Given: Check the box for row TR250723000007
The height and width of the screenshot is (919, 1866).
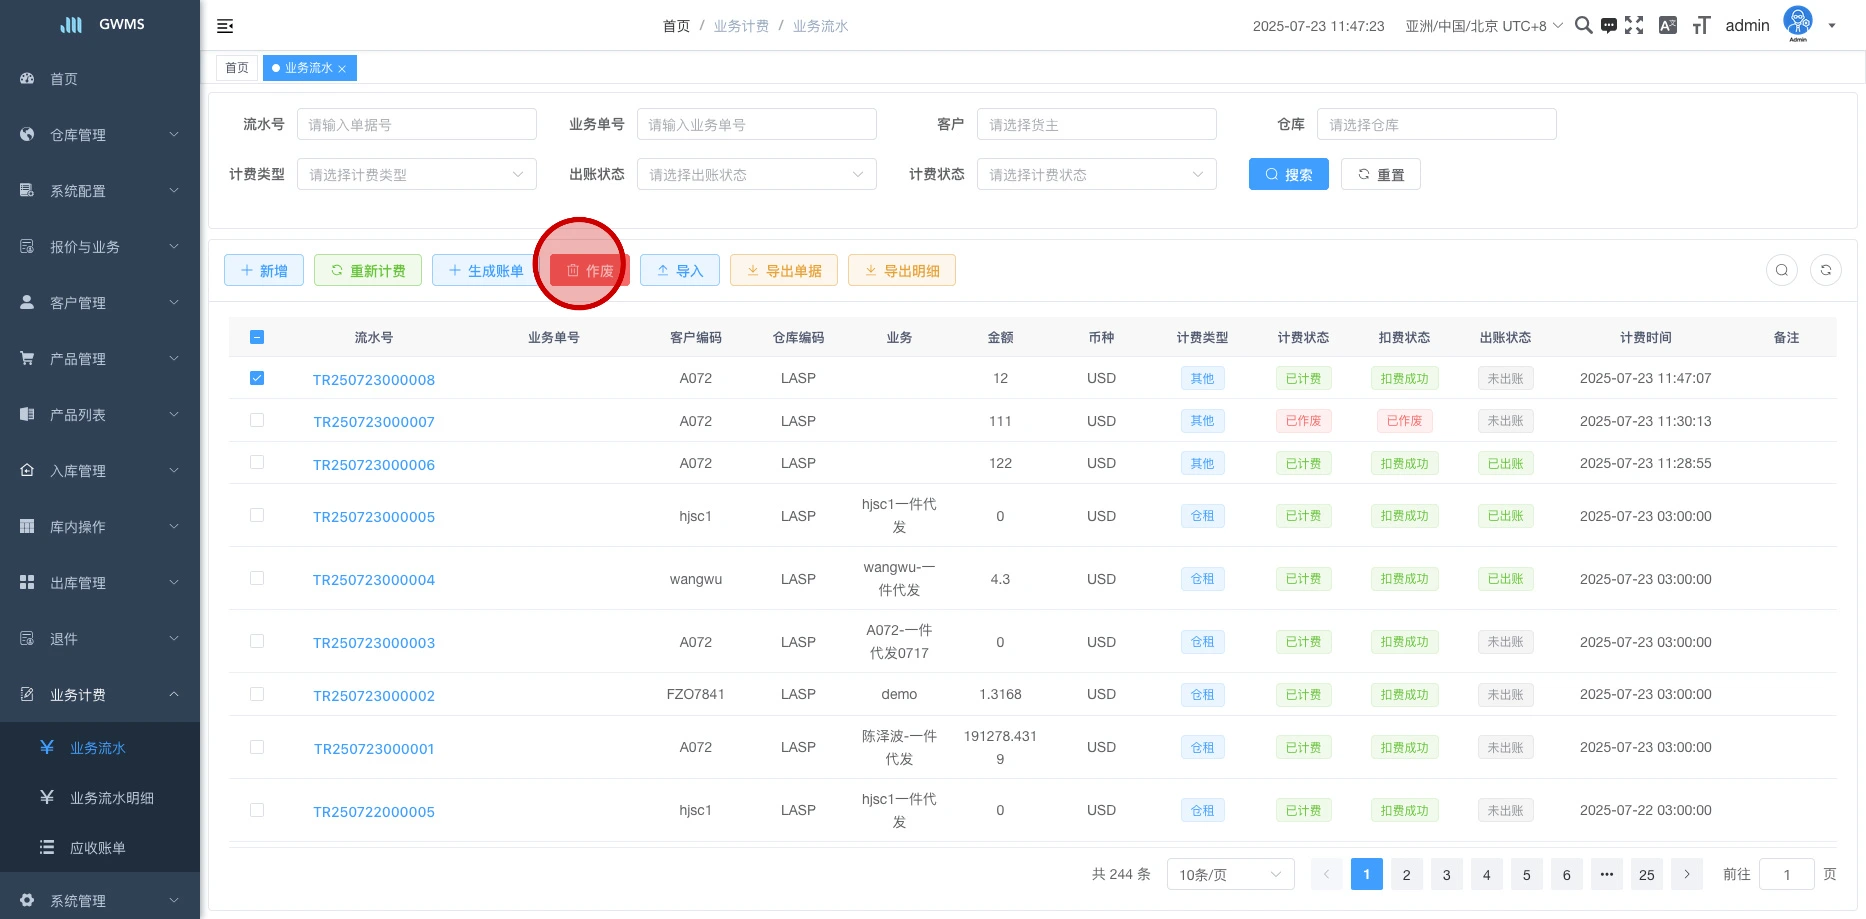Looking at the screenshot, I should coord(257,421).
